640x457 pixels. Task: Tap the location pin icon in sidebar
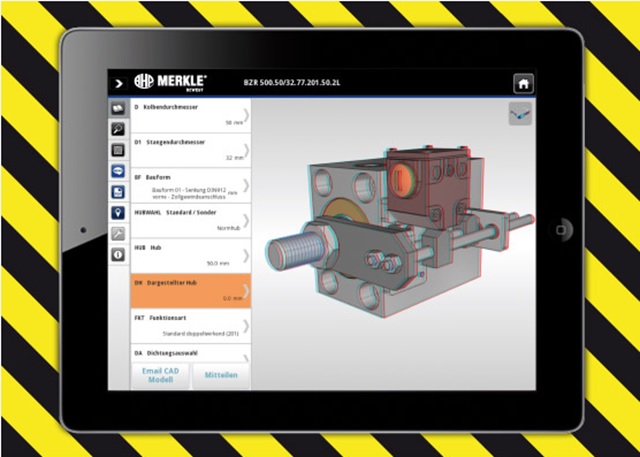pos(118,213)
